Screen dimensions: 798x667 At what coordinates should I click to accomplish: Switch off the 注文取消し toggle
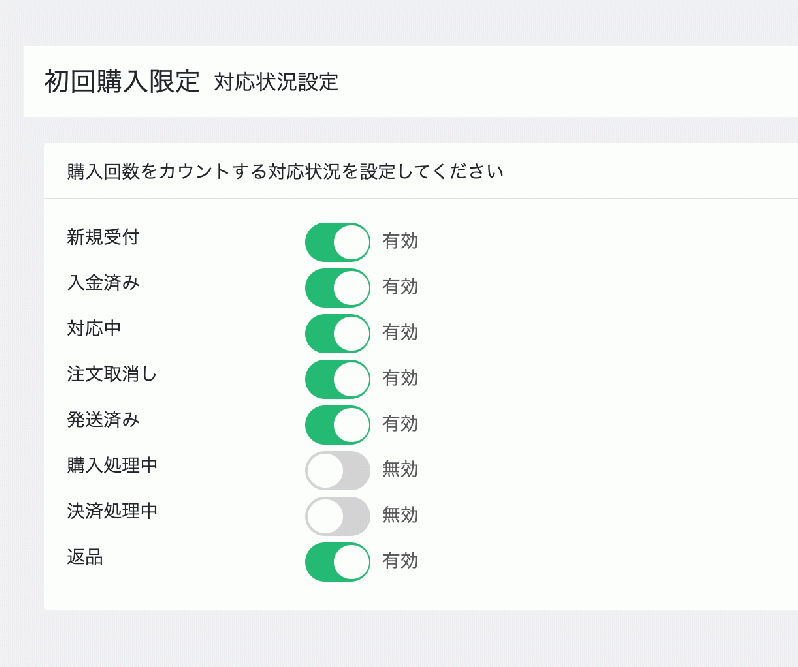tap(337, 379)
